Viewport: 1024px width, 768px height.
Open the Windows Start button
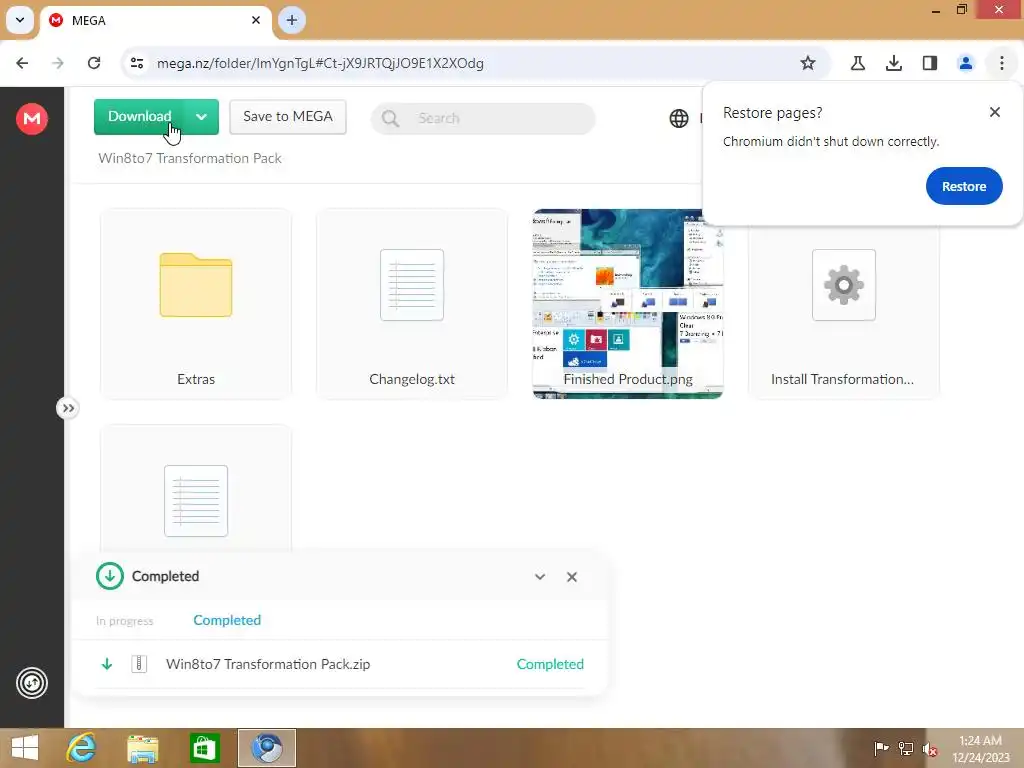(x=25, y=748)
